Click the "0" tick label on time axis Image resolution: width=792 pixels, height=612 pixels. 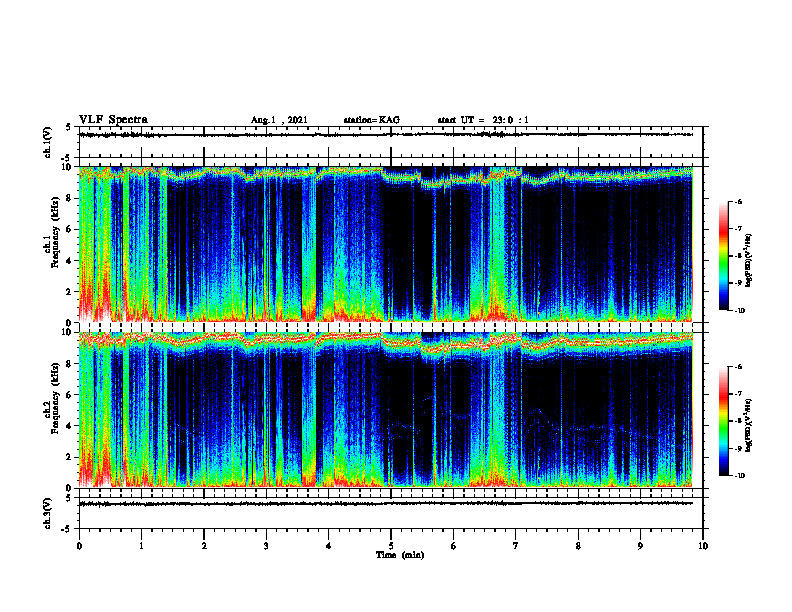[x=79, y=546]
